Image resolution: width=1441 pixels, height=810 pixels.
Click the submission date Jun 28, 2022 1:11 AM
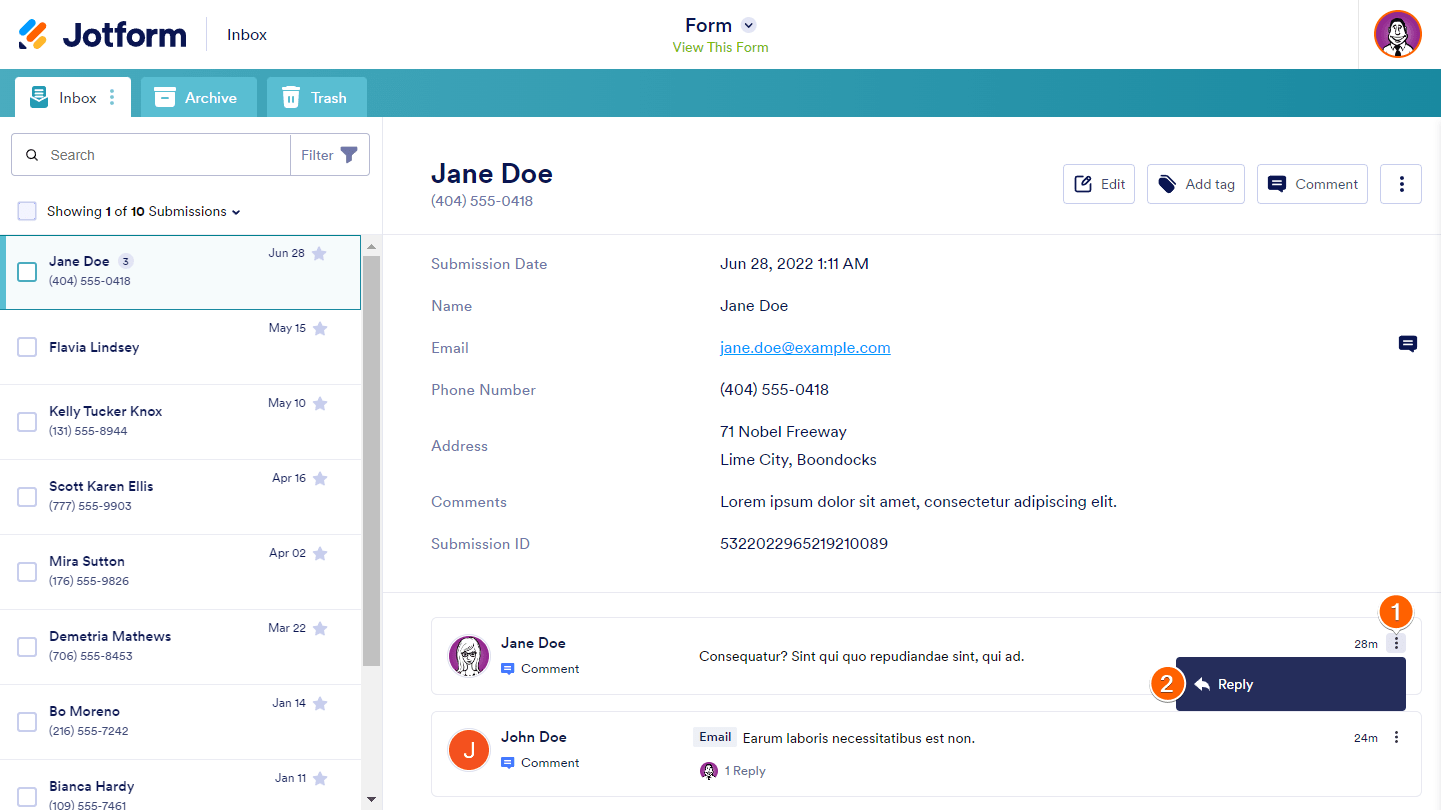pos(794,264)
